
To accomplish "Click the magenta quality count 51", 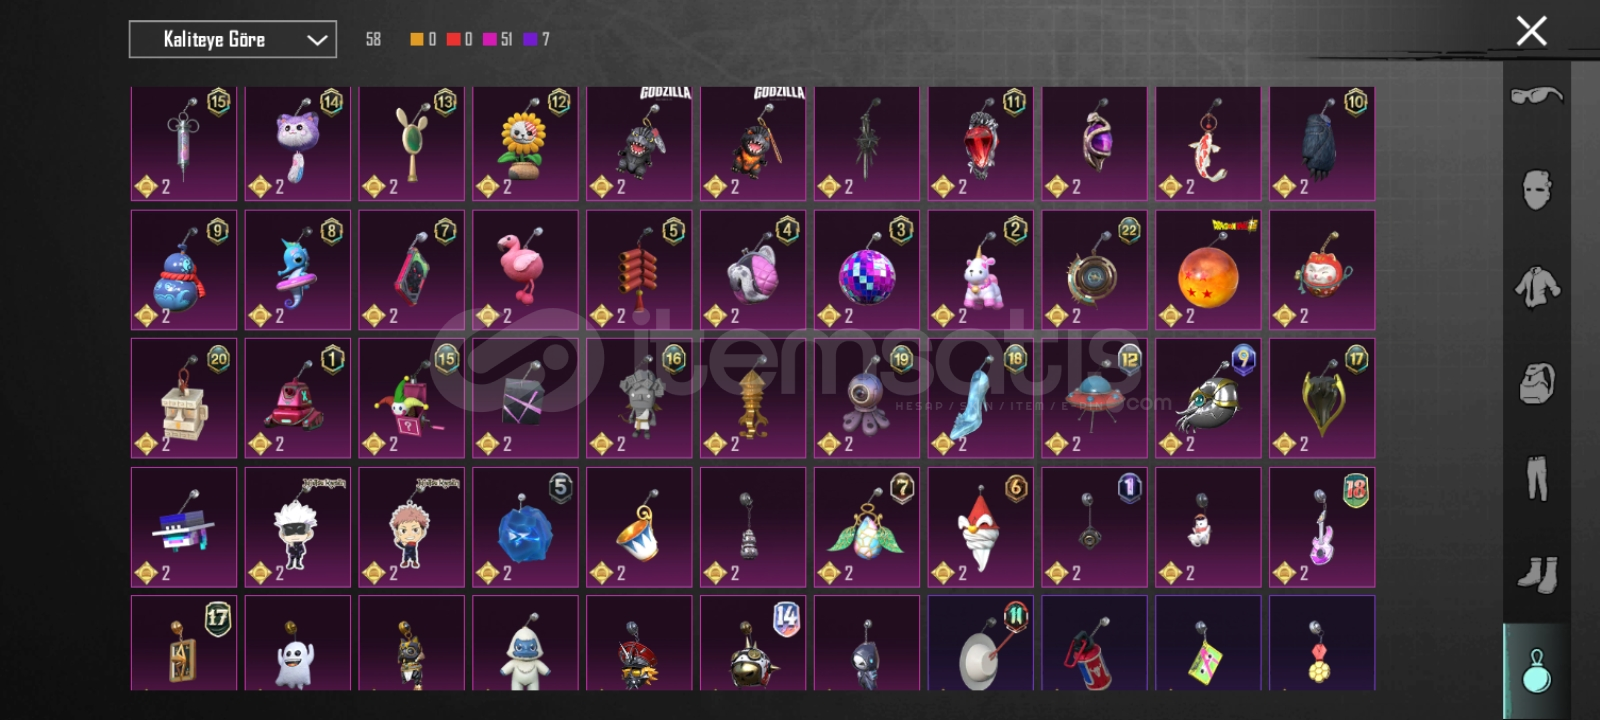I will [498, 39].
